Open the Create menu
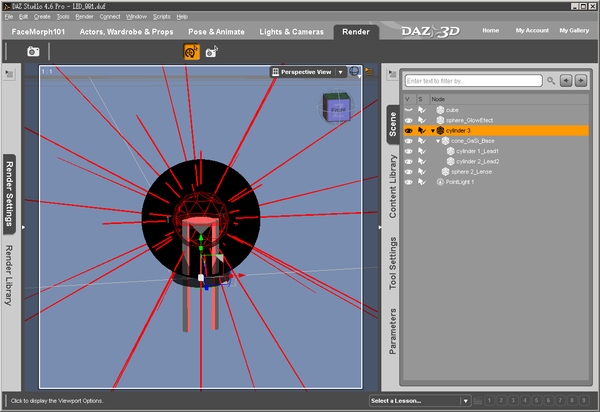 [x=42, y=17]
